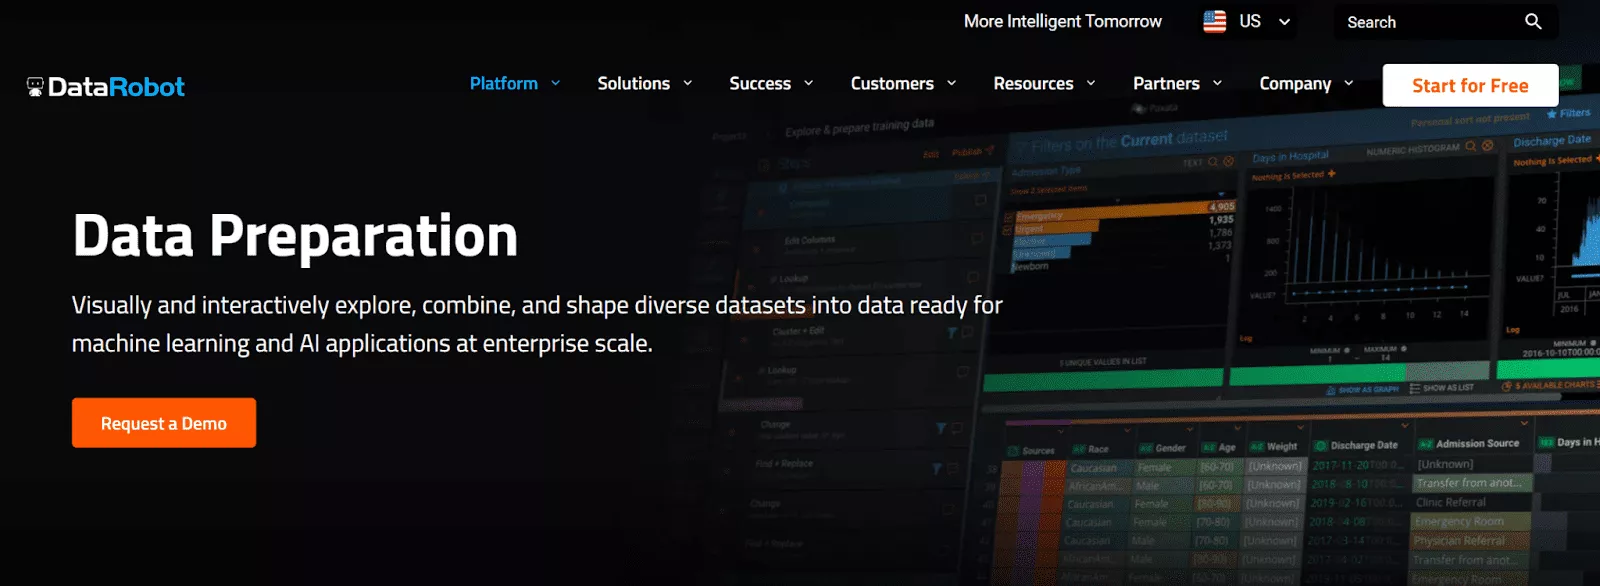Click the search magnifier icon
Screen dimensions: 1600x586
(x=1533, y=22)
